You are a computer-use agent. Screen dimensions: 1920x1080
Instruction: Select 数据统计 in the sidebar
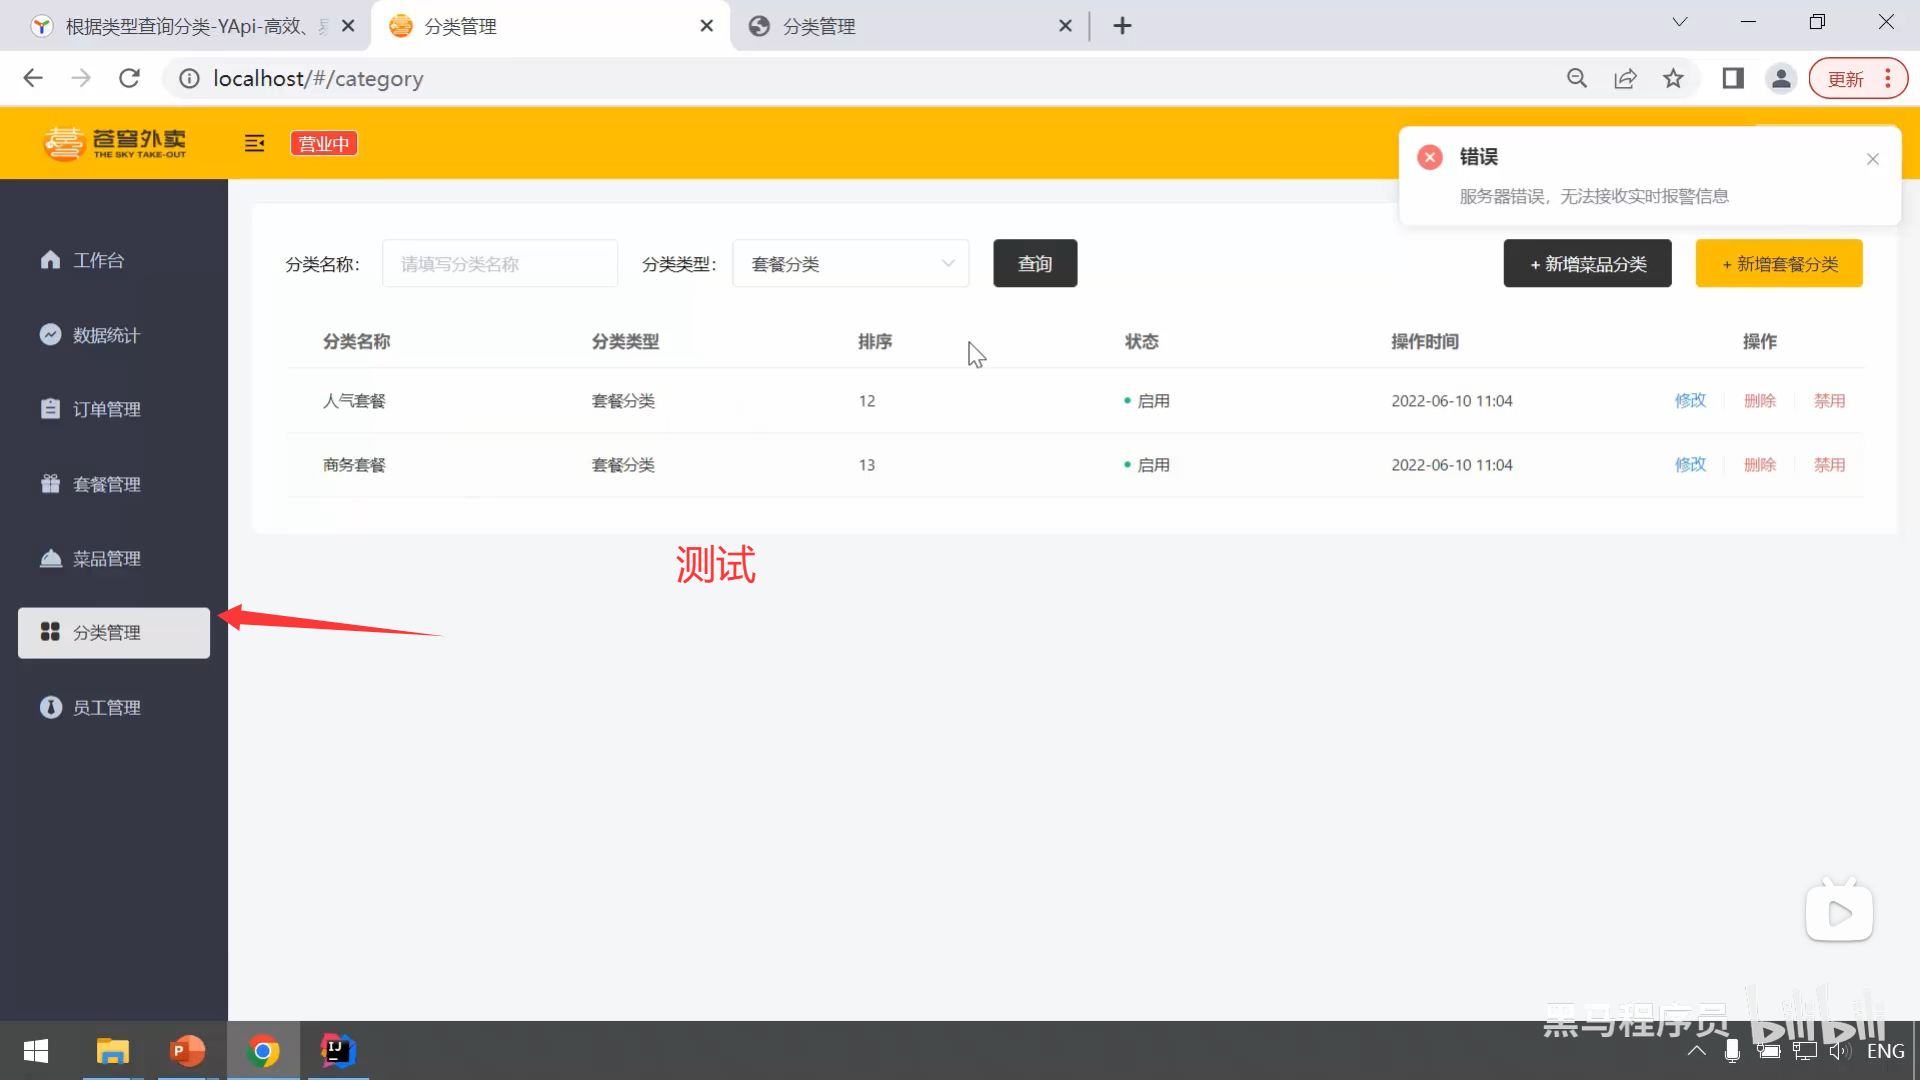point(104,335)
